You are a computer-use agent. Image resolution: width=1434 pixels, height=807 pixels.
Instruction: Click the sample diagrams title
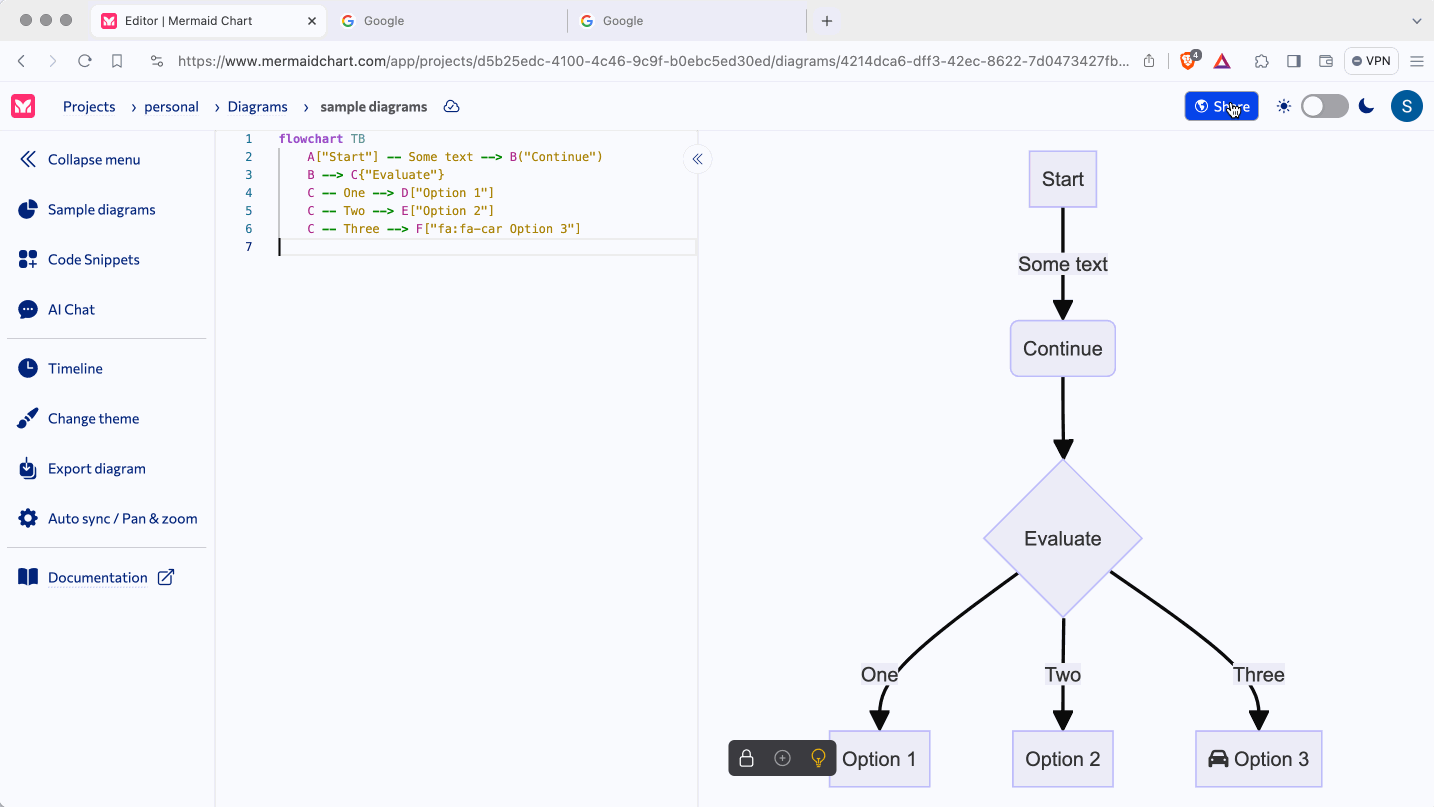373,106
